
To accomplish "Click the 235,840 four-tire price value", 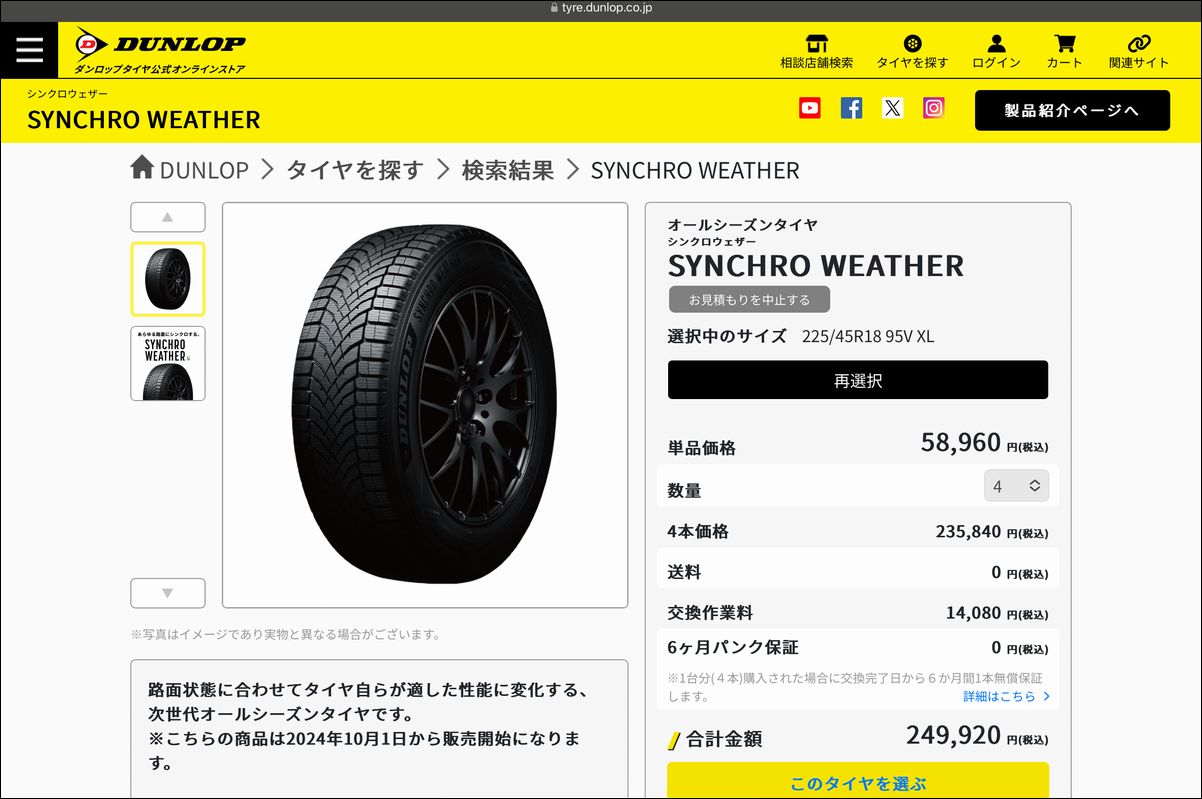I will (x=968, y=532).
